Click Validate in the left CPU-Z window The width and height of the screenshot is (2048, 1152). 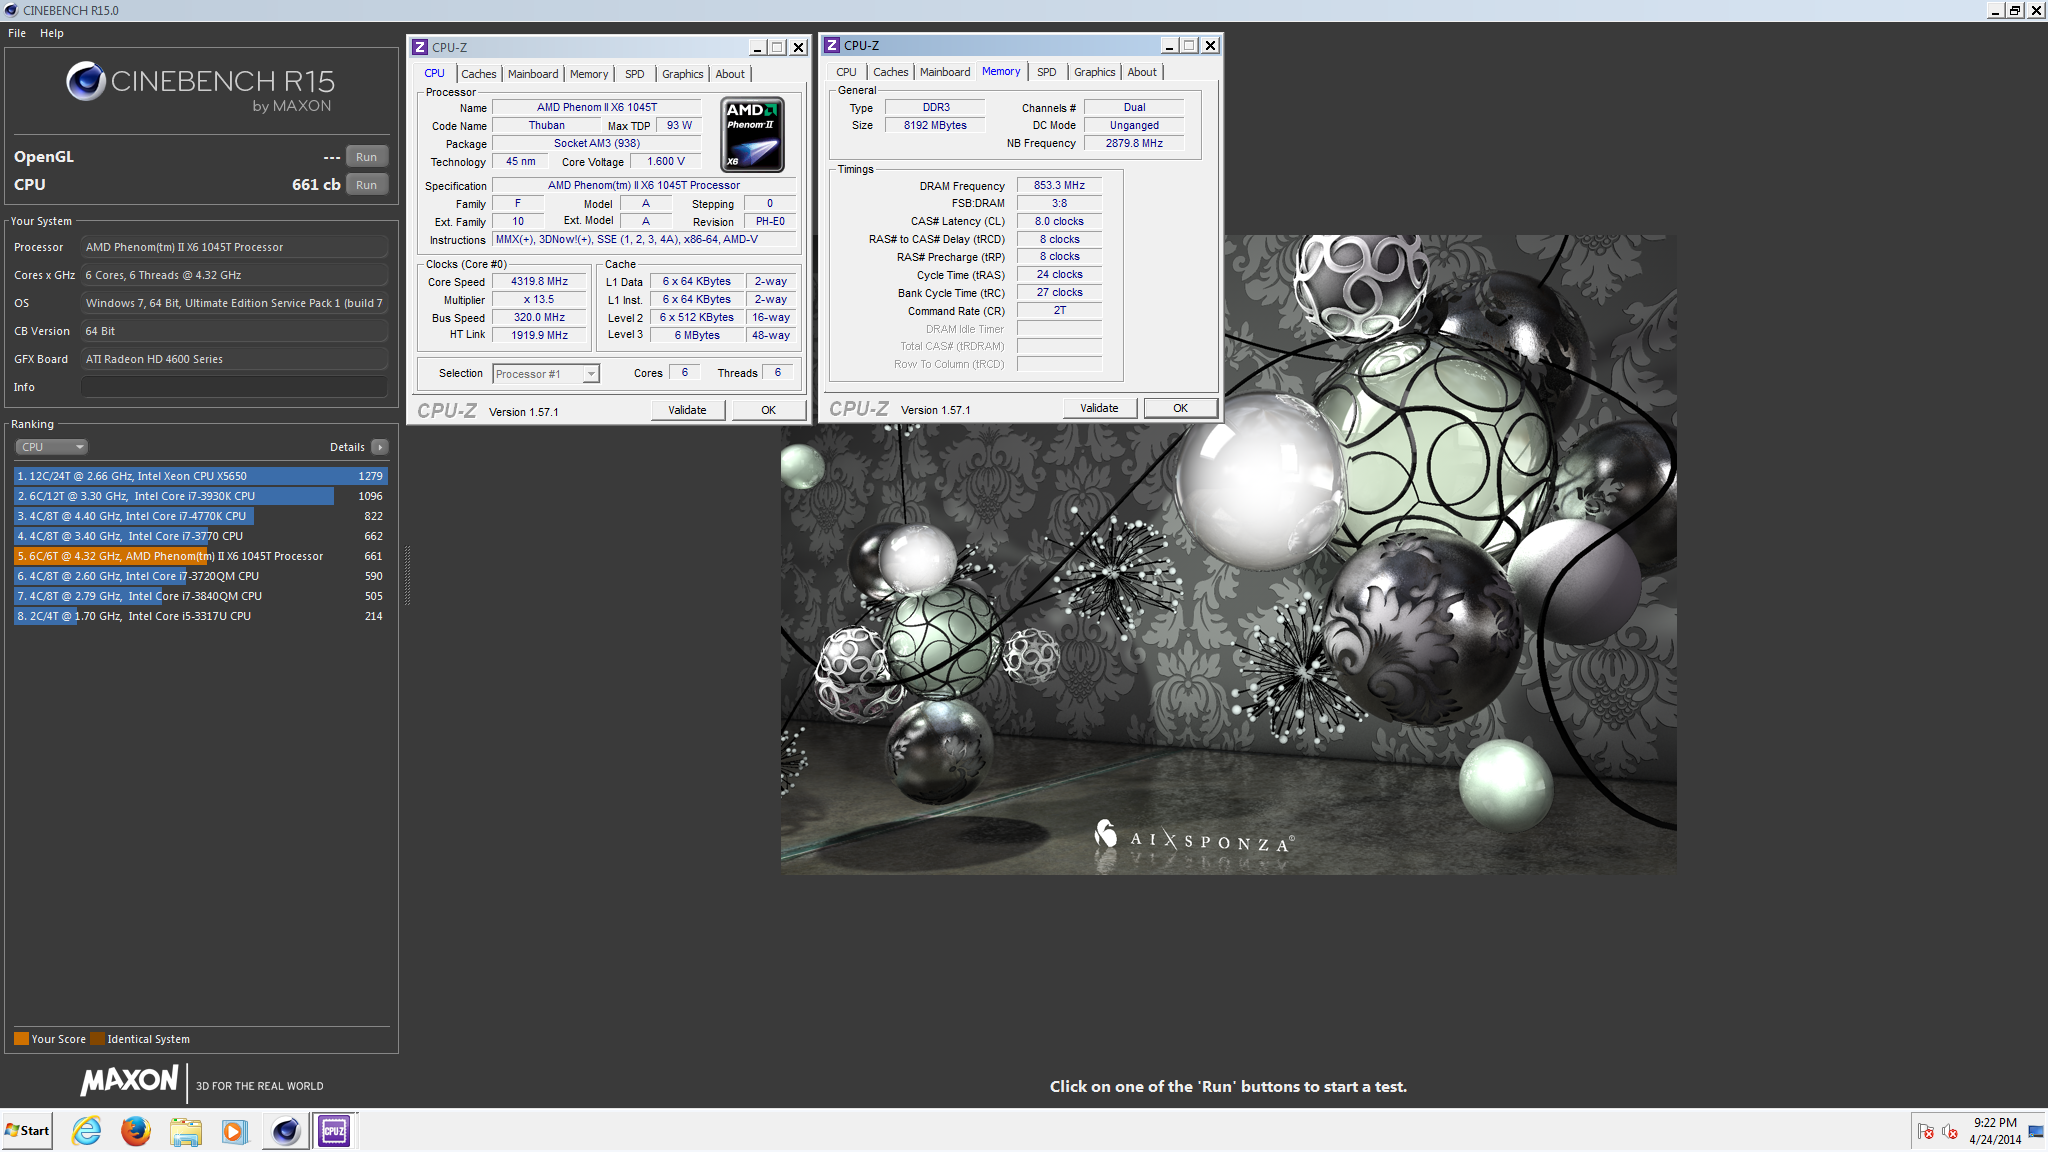click(687, 410)
